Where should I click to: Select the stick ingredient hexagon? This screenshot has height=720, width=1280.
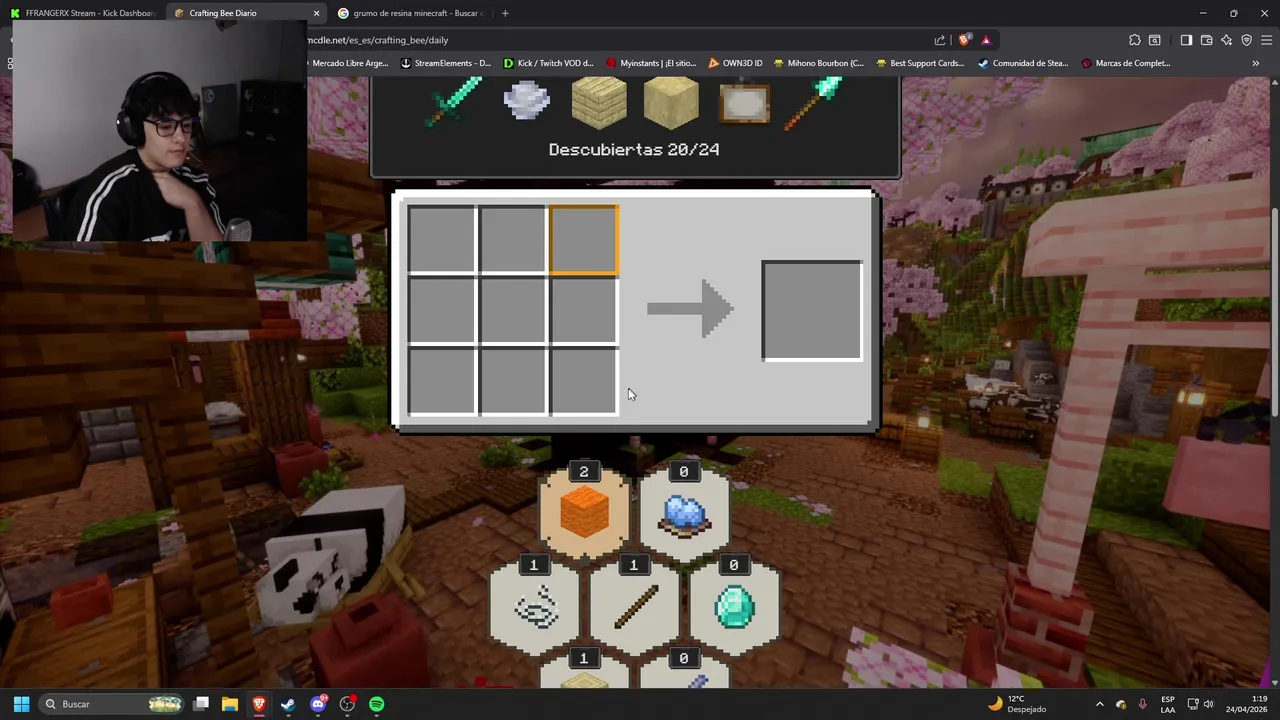click(634, 605)
